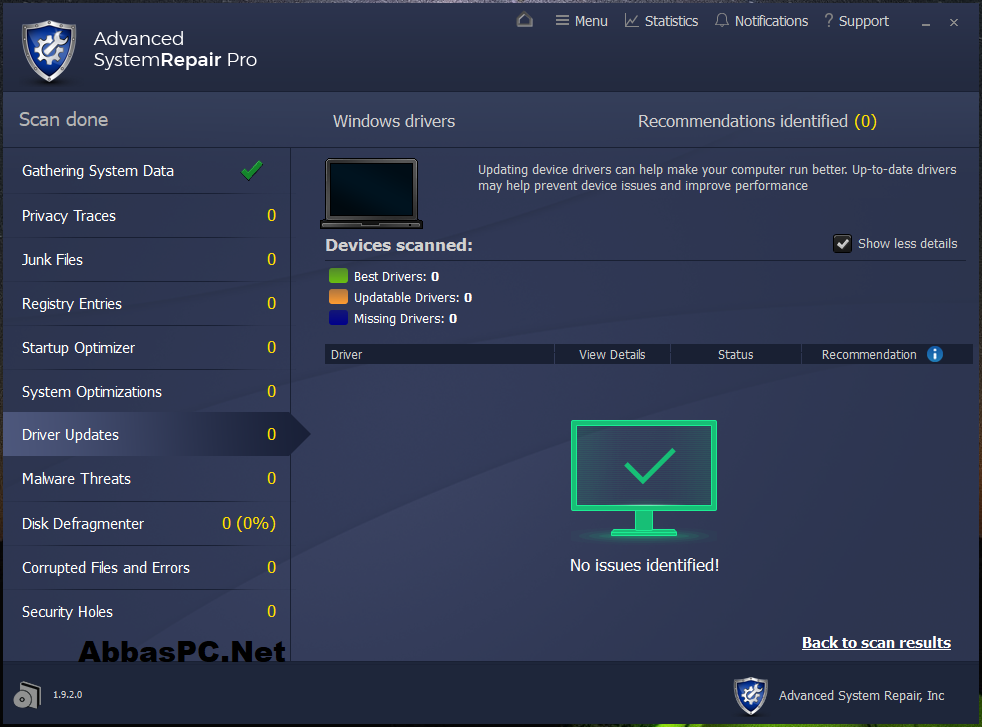This screenshot has width=982, height=727.
Task: Click the blue info icon beside Recommendation
Action: click(934, 354)
